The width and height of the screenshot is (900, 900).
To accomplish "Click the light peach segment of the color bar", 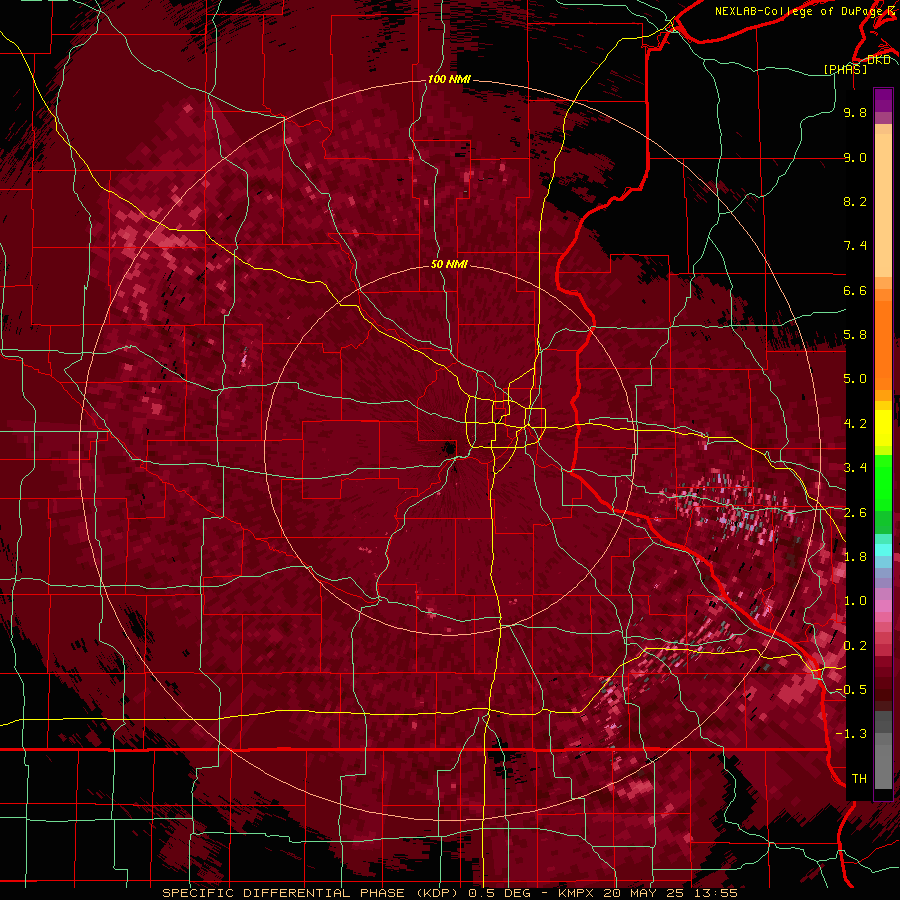I will (883, 207).
